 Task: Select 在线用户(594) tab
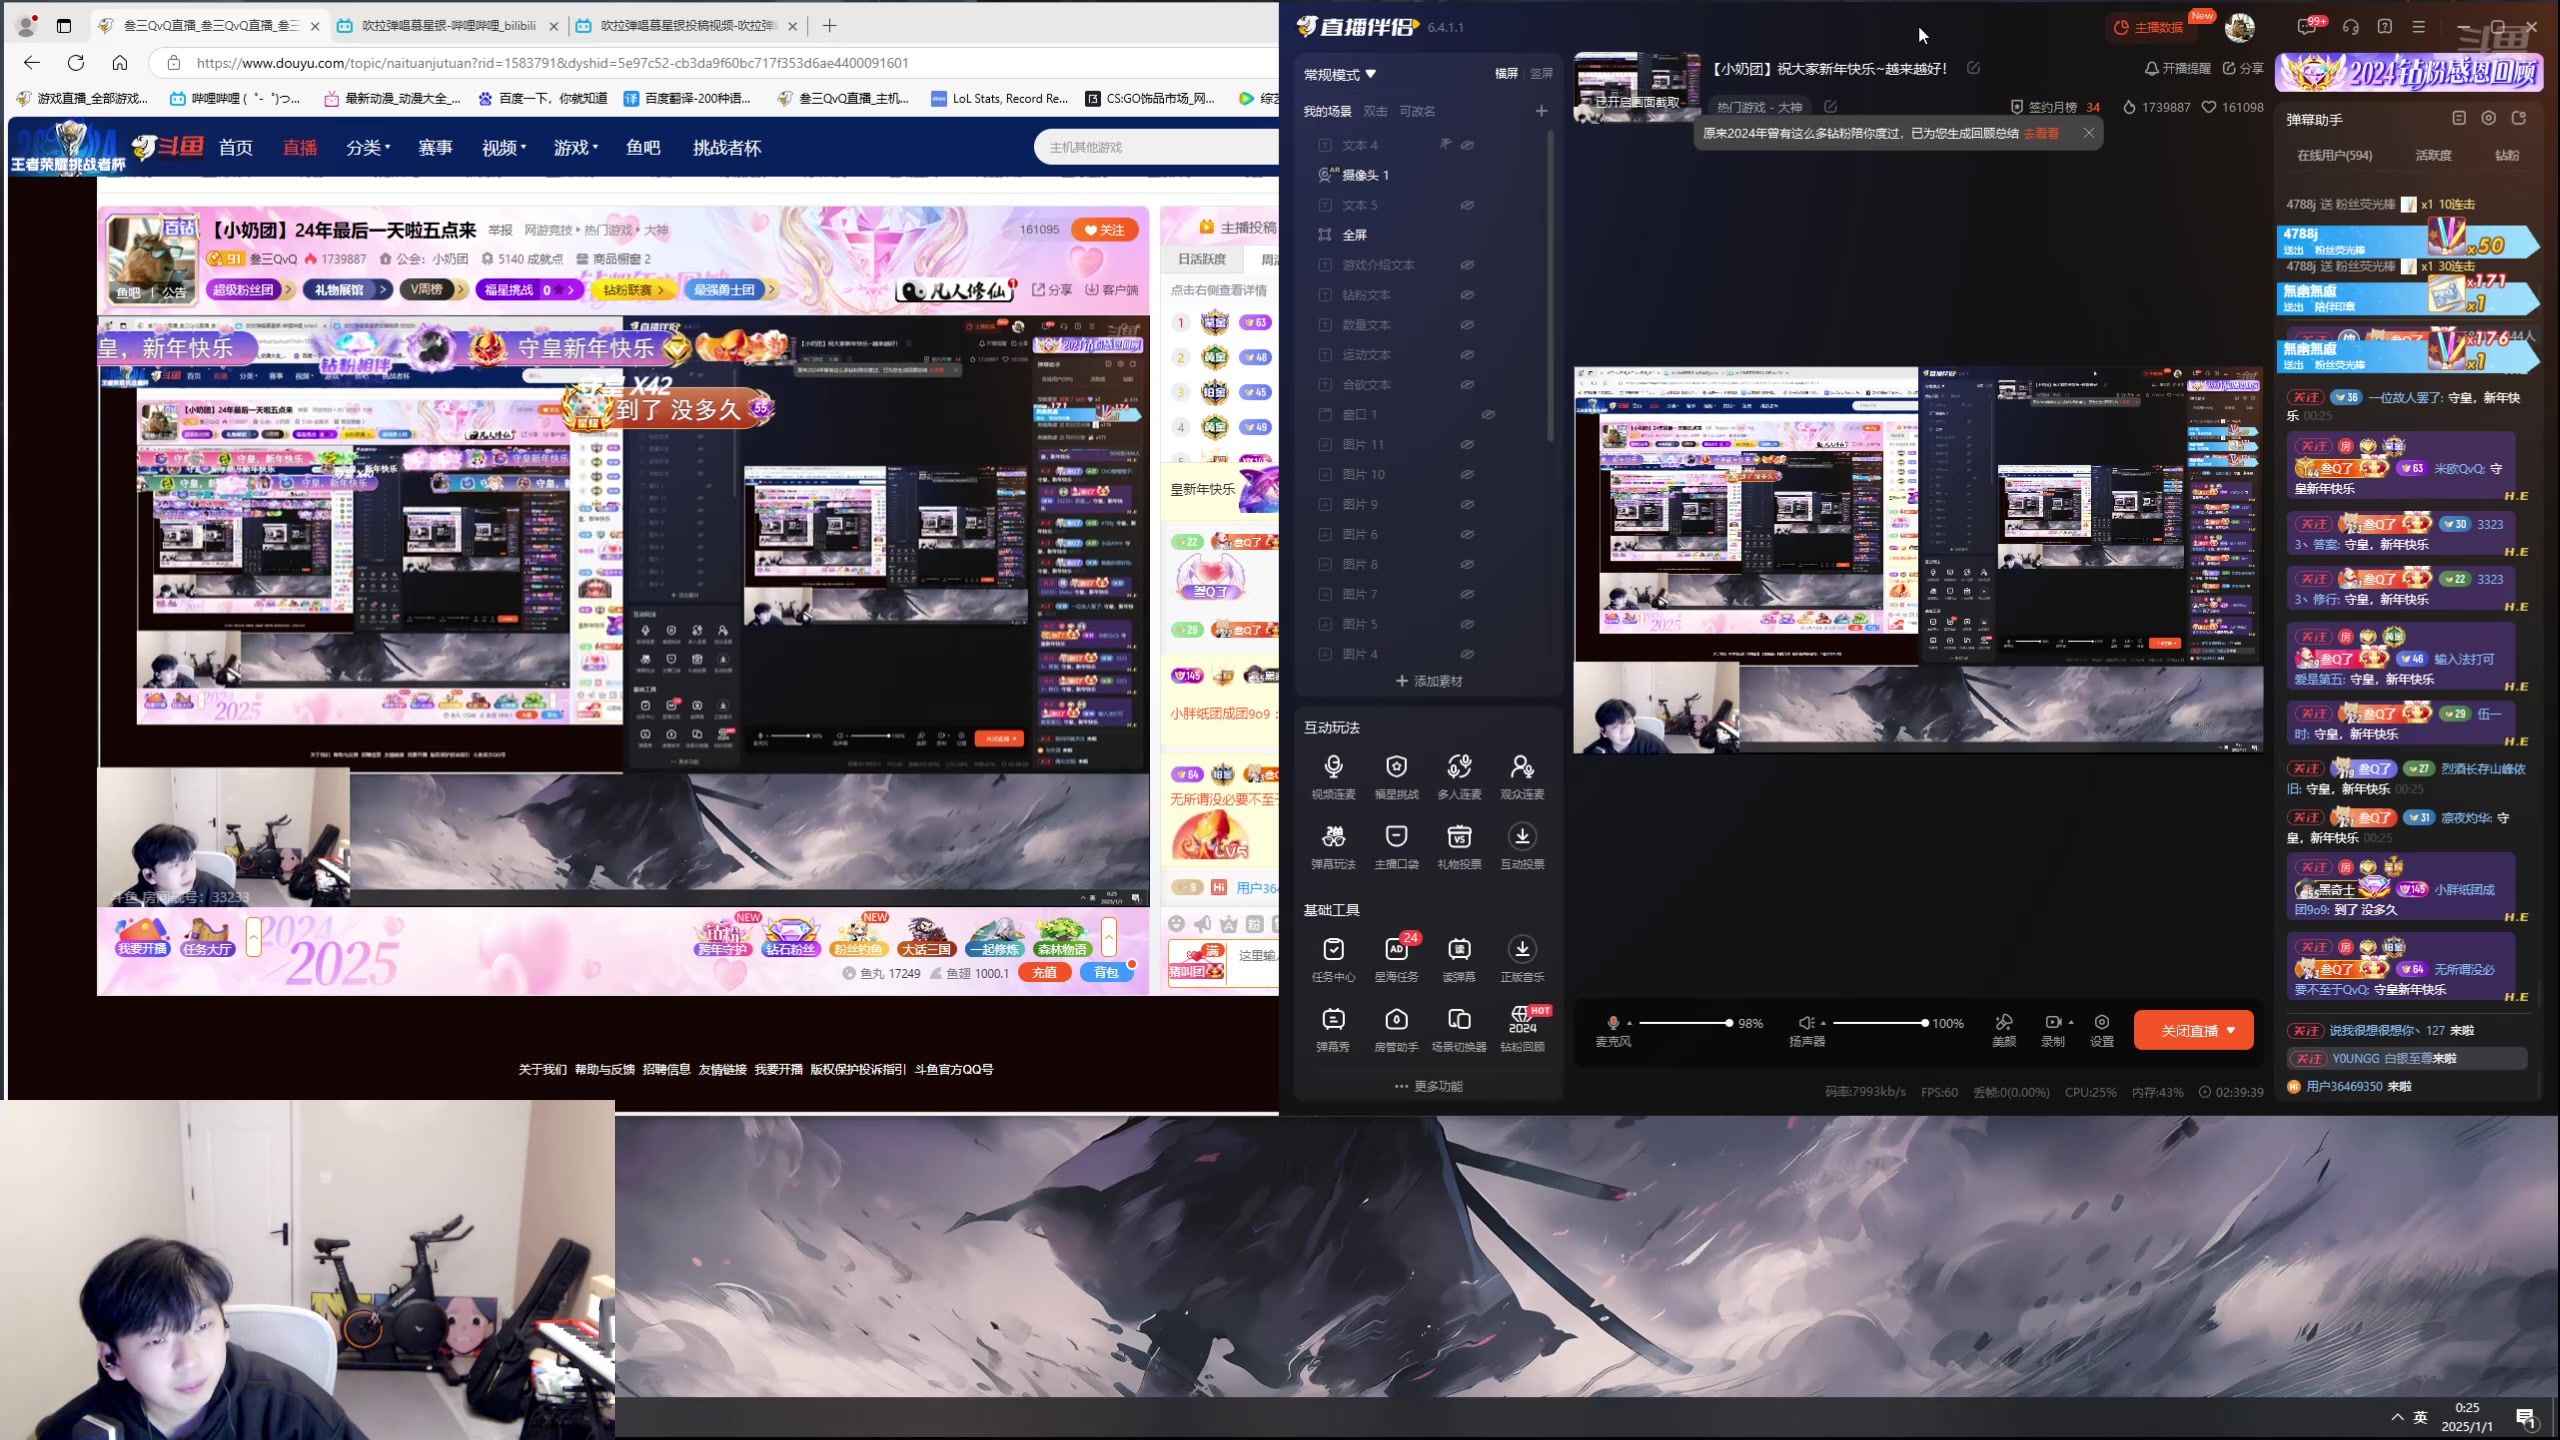2334,155
